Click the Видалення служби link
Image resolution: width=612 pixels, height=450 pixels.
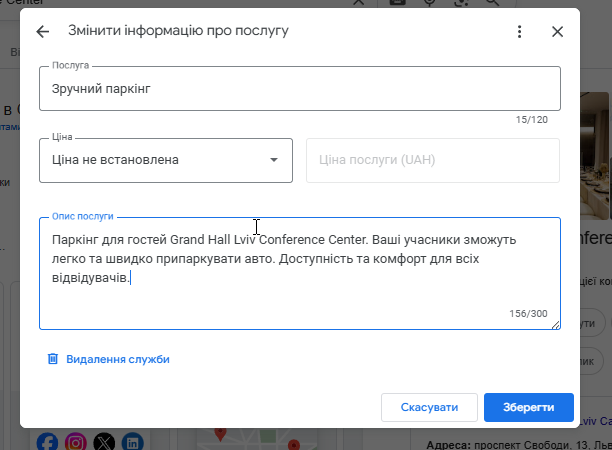(x=117, y=359)
